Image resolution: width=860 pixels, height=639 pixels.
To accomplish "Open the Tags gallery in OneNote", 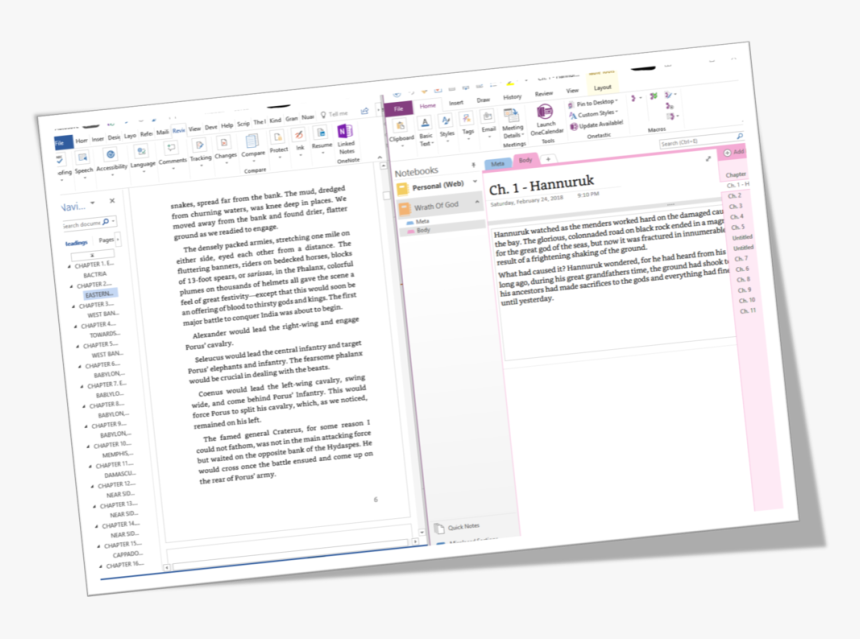I will point(466,117).
